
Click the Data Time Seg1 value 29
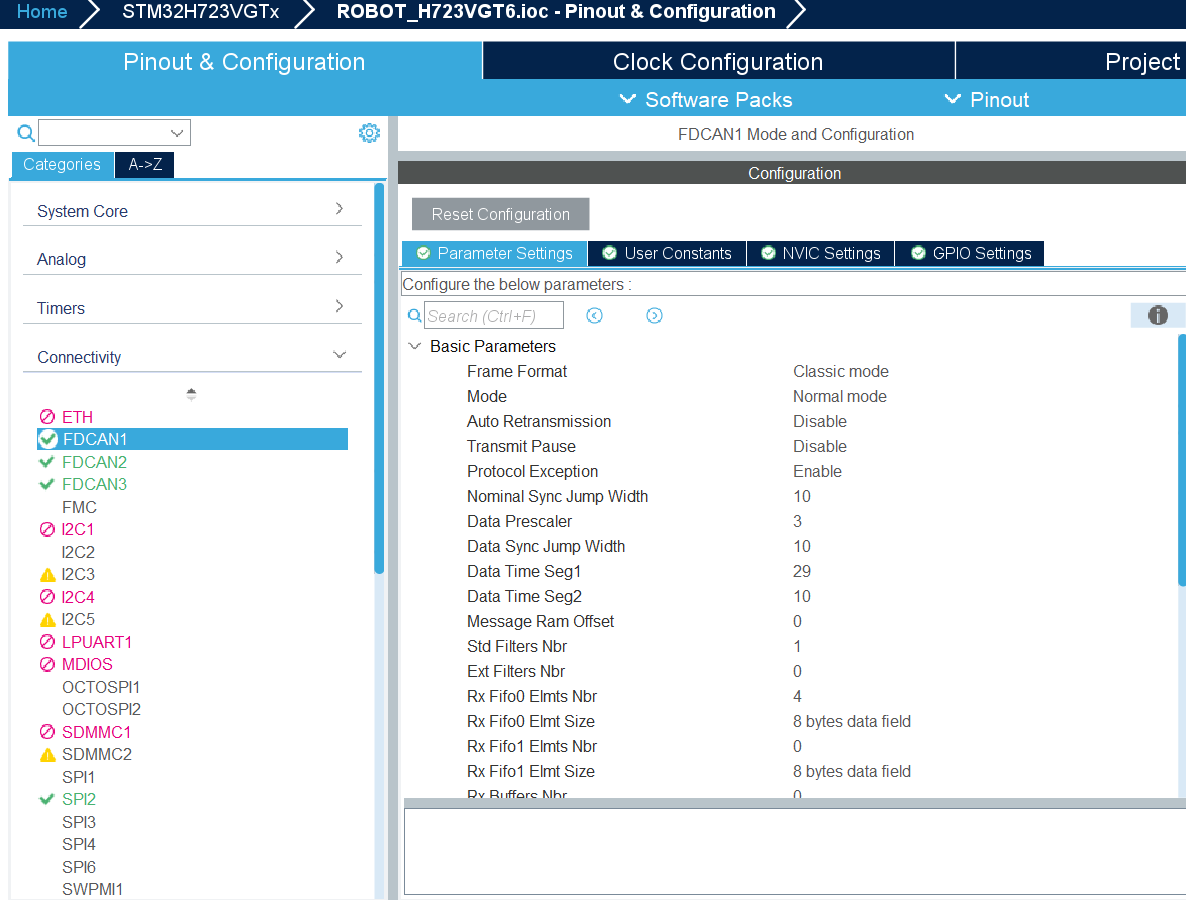coord(802,571)
